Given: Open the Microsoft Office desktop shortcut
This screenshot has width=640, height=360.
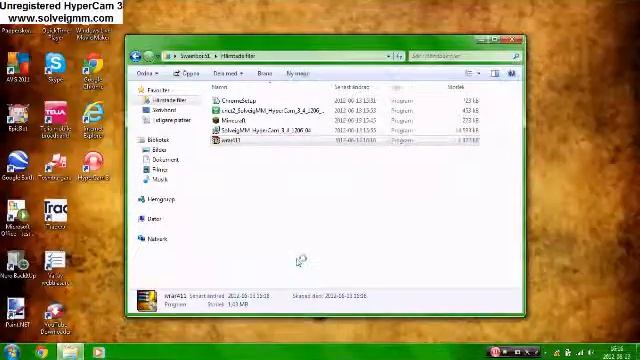Looking at the screenshot, I should (x=18, y=218).
